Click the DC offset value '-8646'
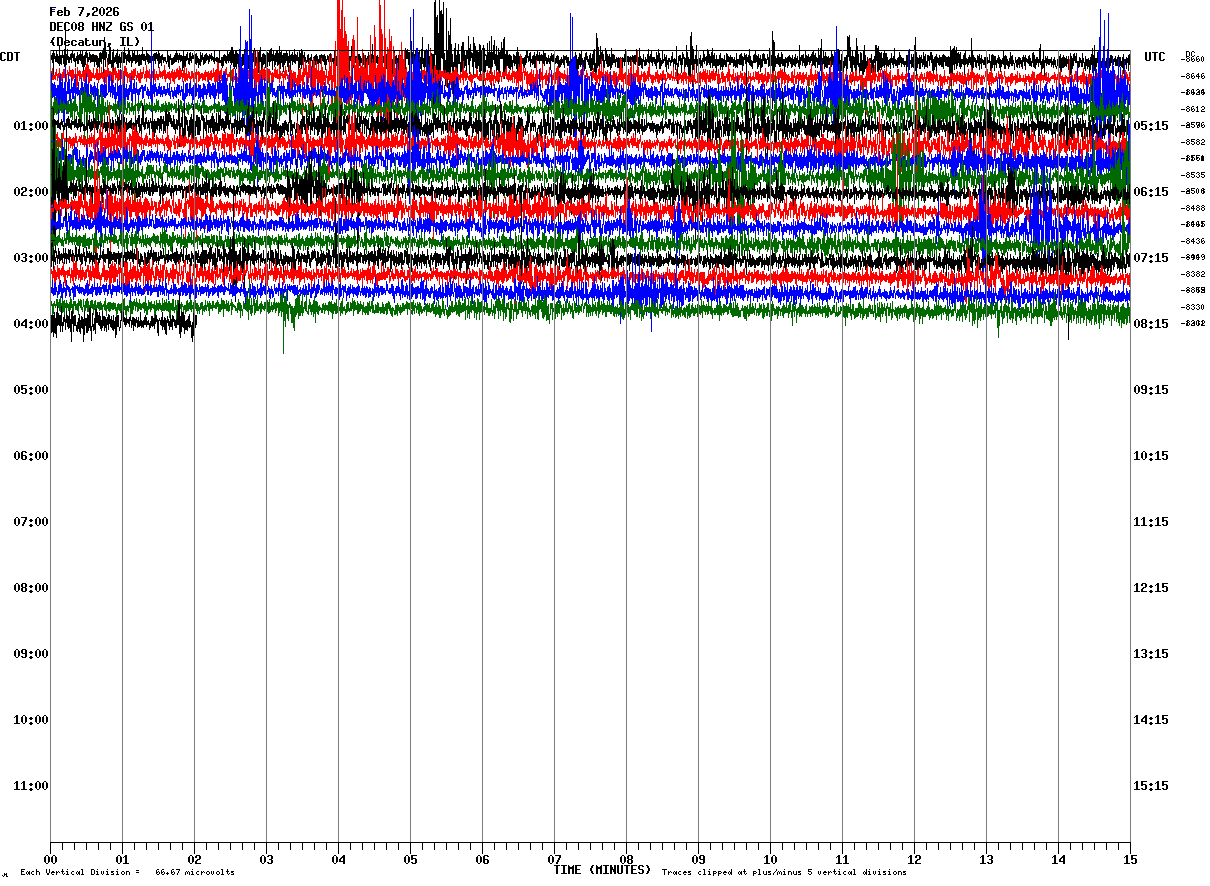The width and height of the screenshot is (1210, 886). click(1194, 76)
